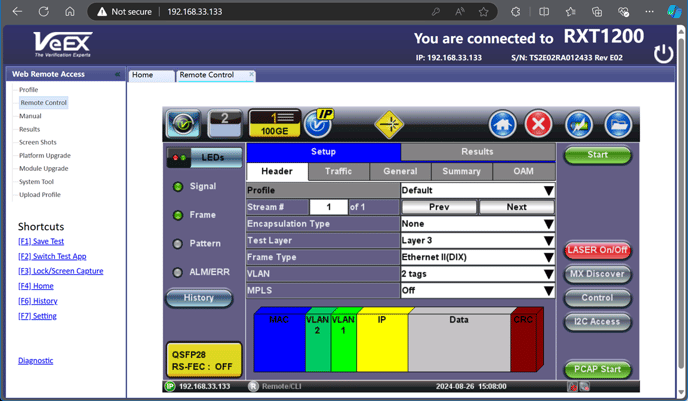Open the VLAN 2 tags dropdown
Viewport: 688px width, 401px height.
click(477, 274)
